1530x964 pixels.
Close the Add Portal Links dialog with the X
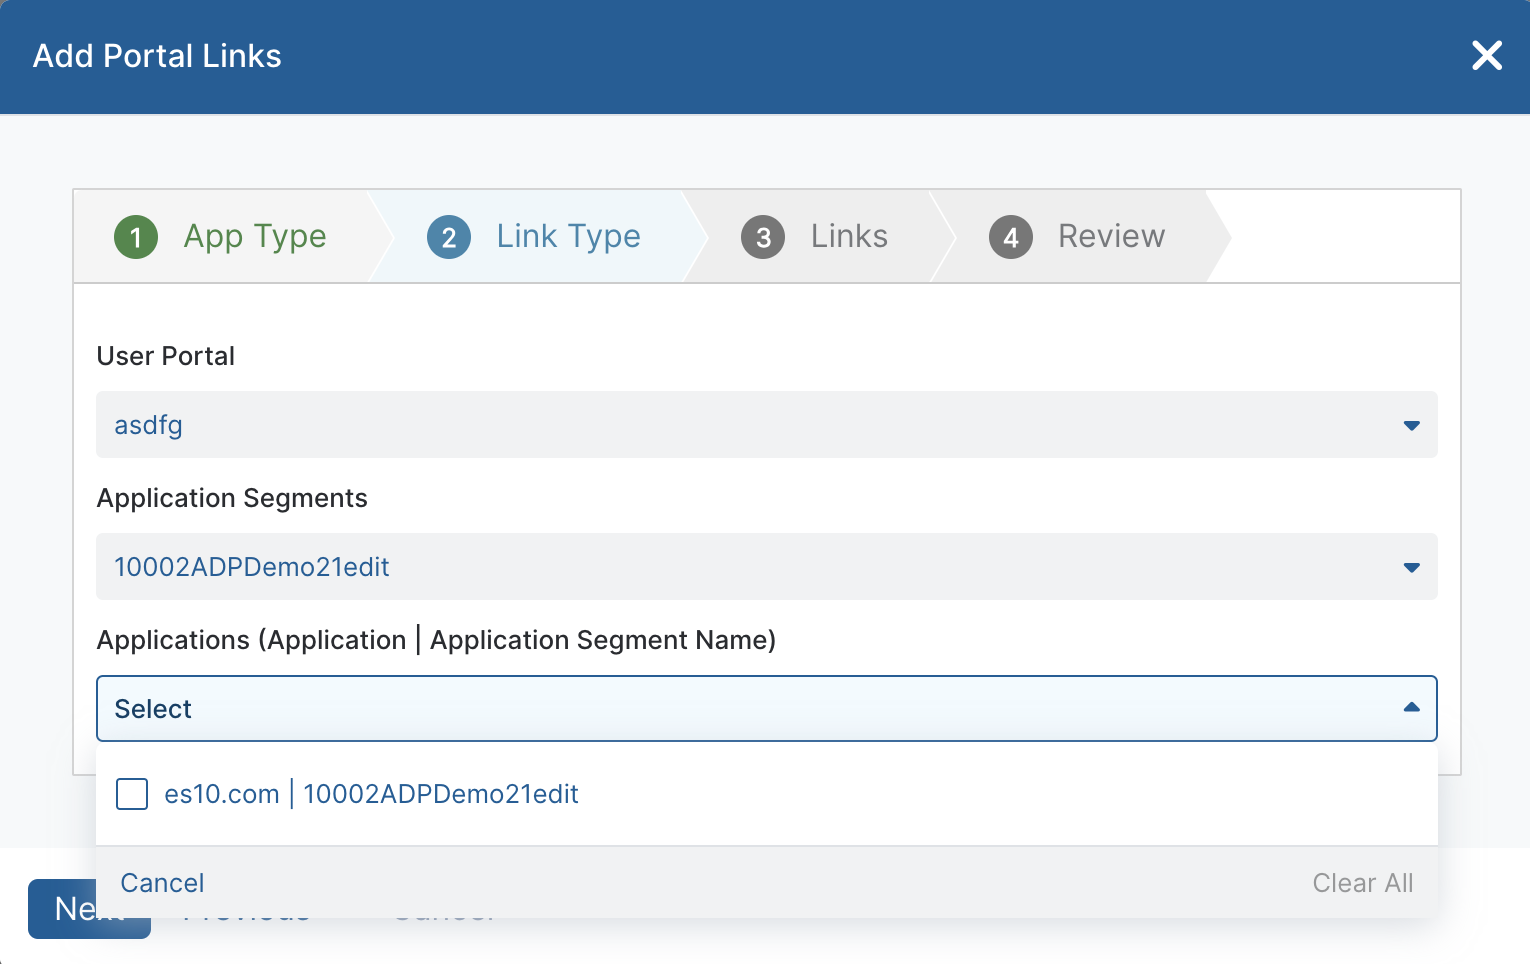(1487, 56)
